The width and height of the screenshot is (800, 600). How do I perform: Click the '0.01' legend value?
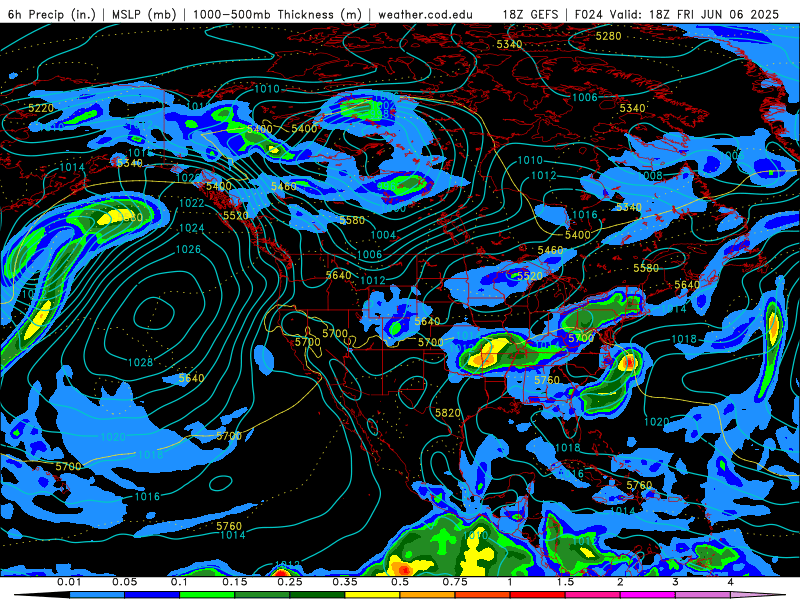69,582
